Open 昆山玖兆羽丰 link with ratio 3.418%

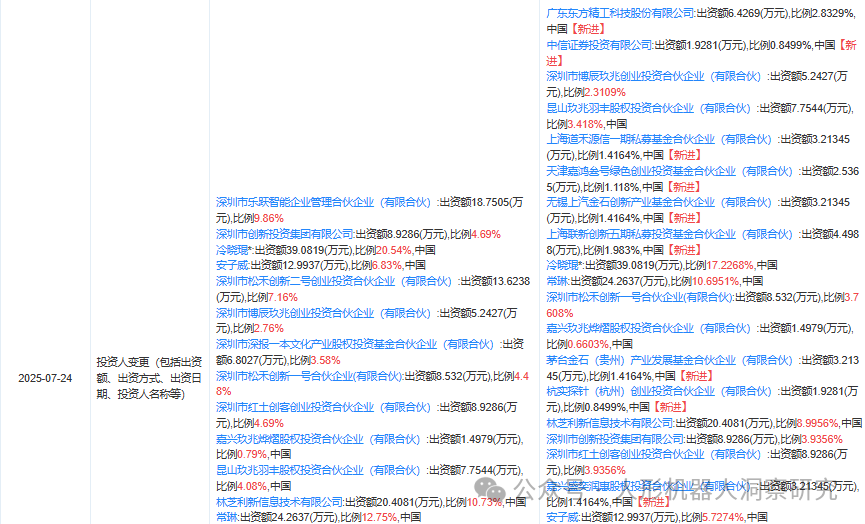coord(648,108)
